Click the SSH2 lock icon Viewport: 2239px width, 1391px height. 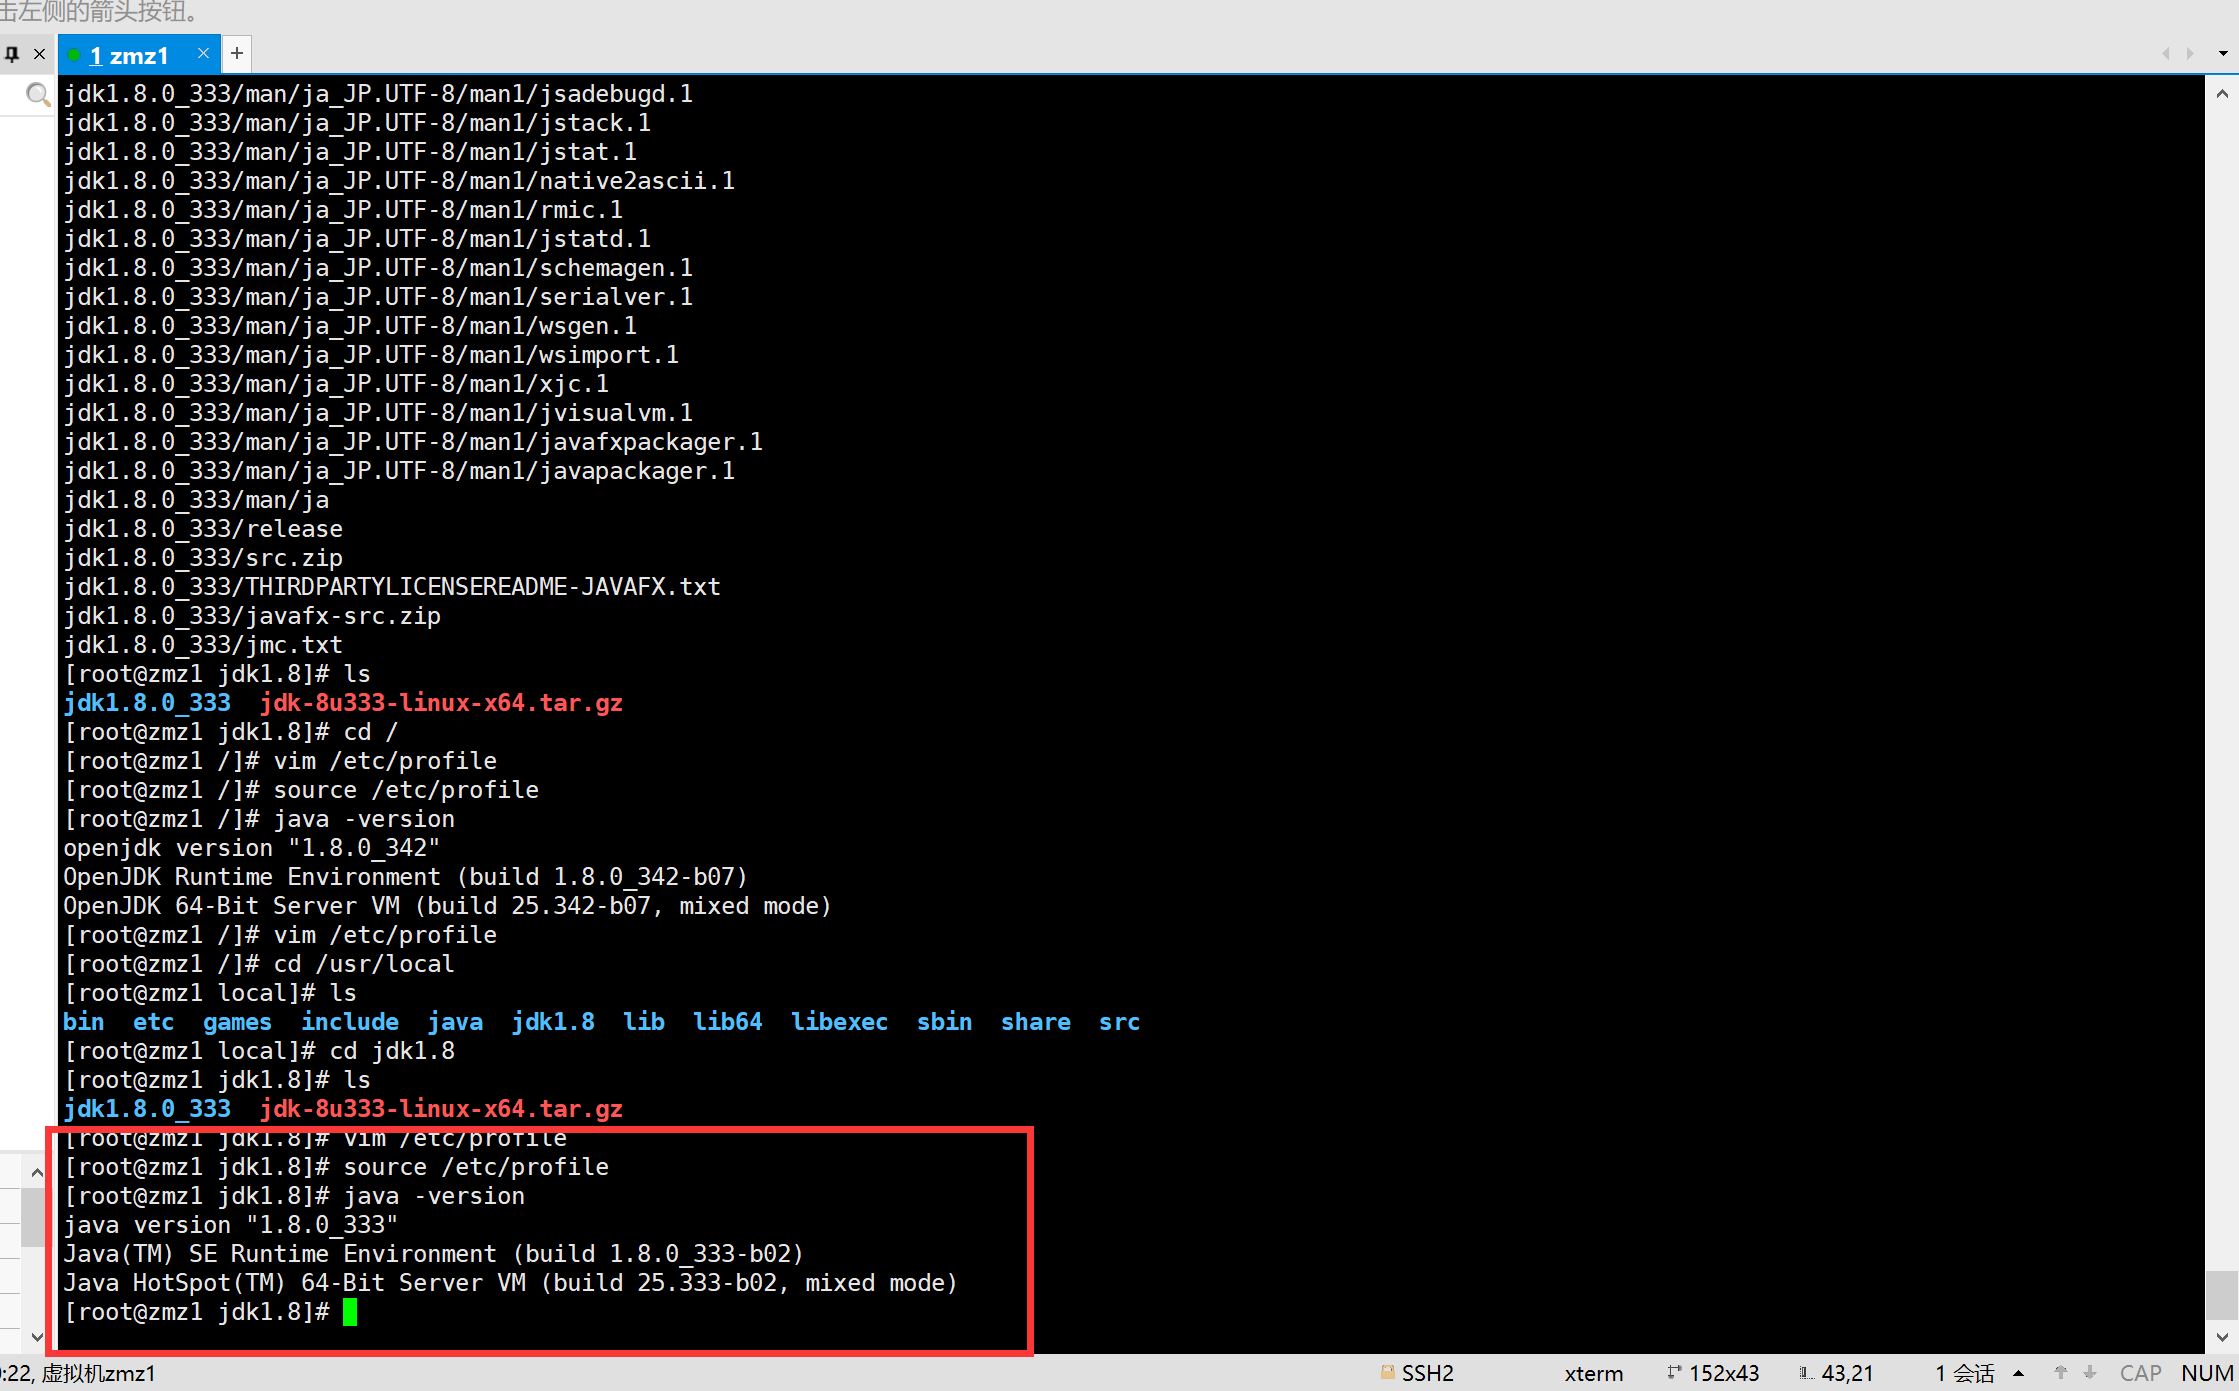point(1387,1372)
